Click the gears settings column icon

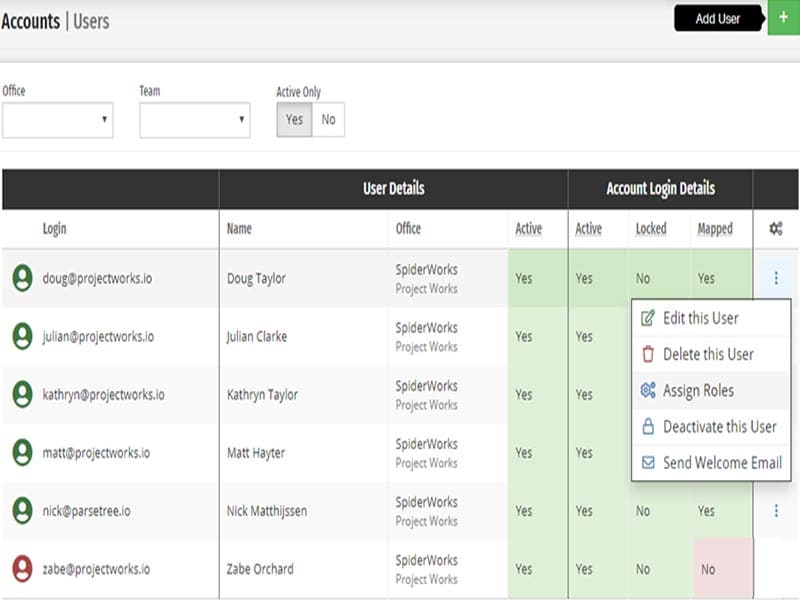point(776,229)
